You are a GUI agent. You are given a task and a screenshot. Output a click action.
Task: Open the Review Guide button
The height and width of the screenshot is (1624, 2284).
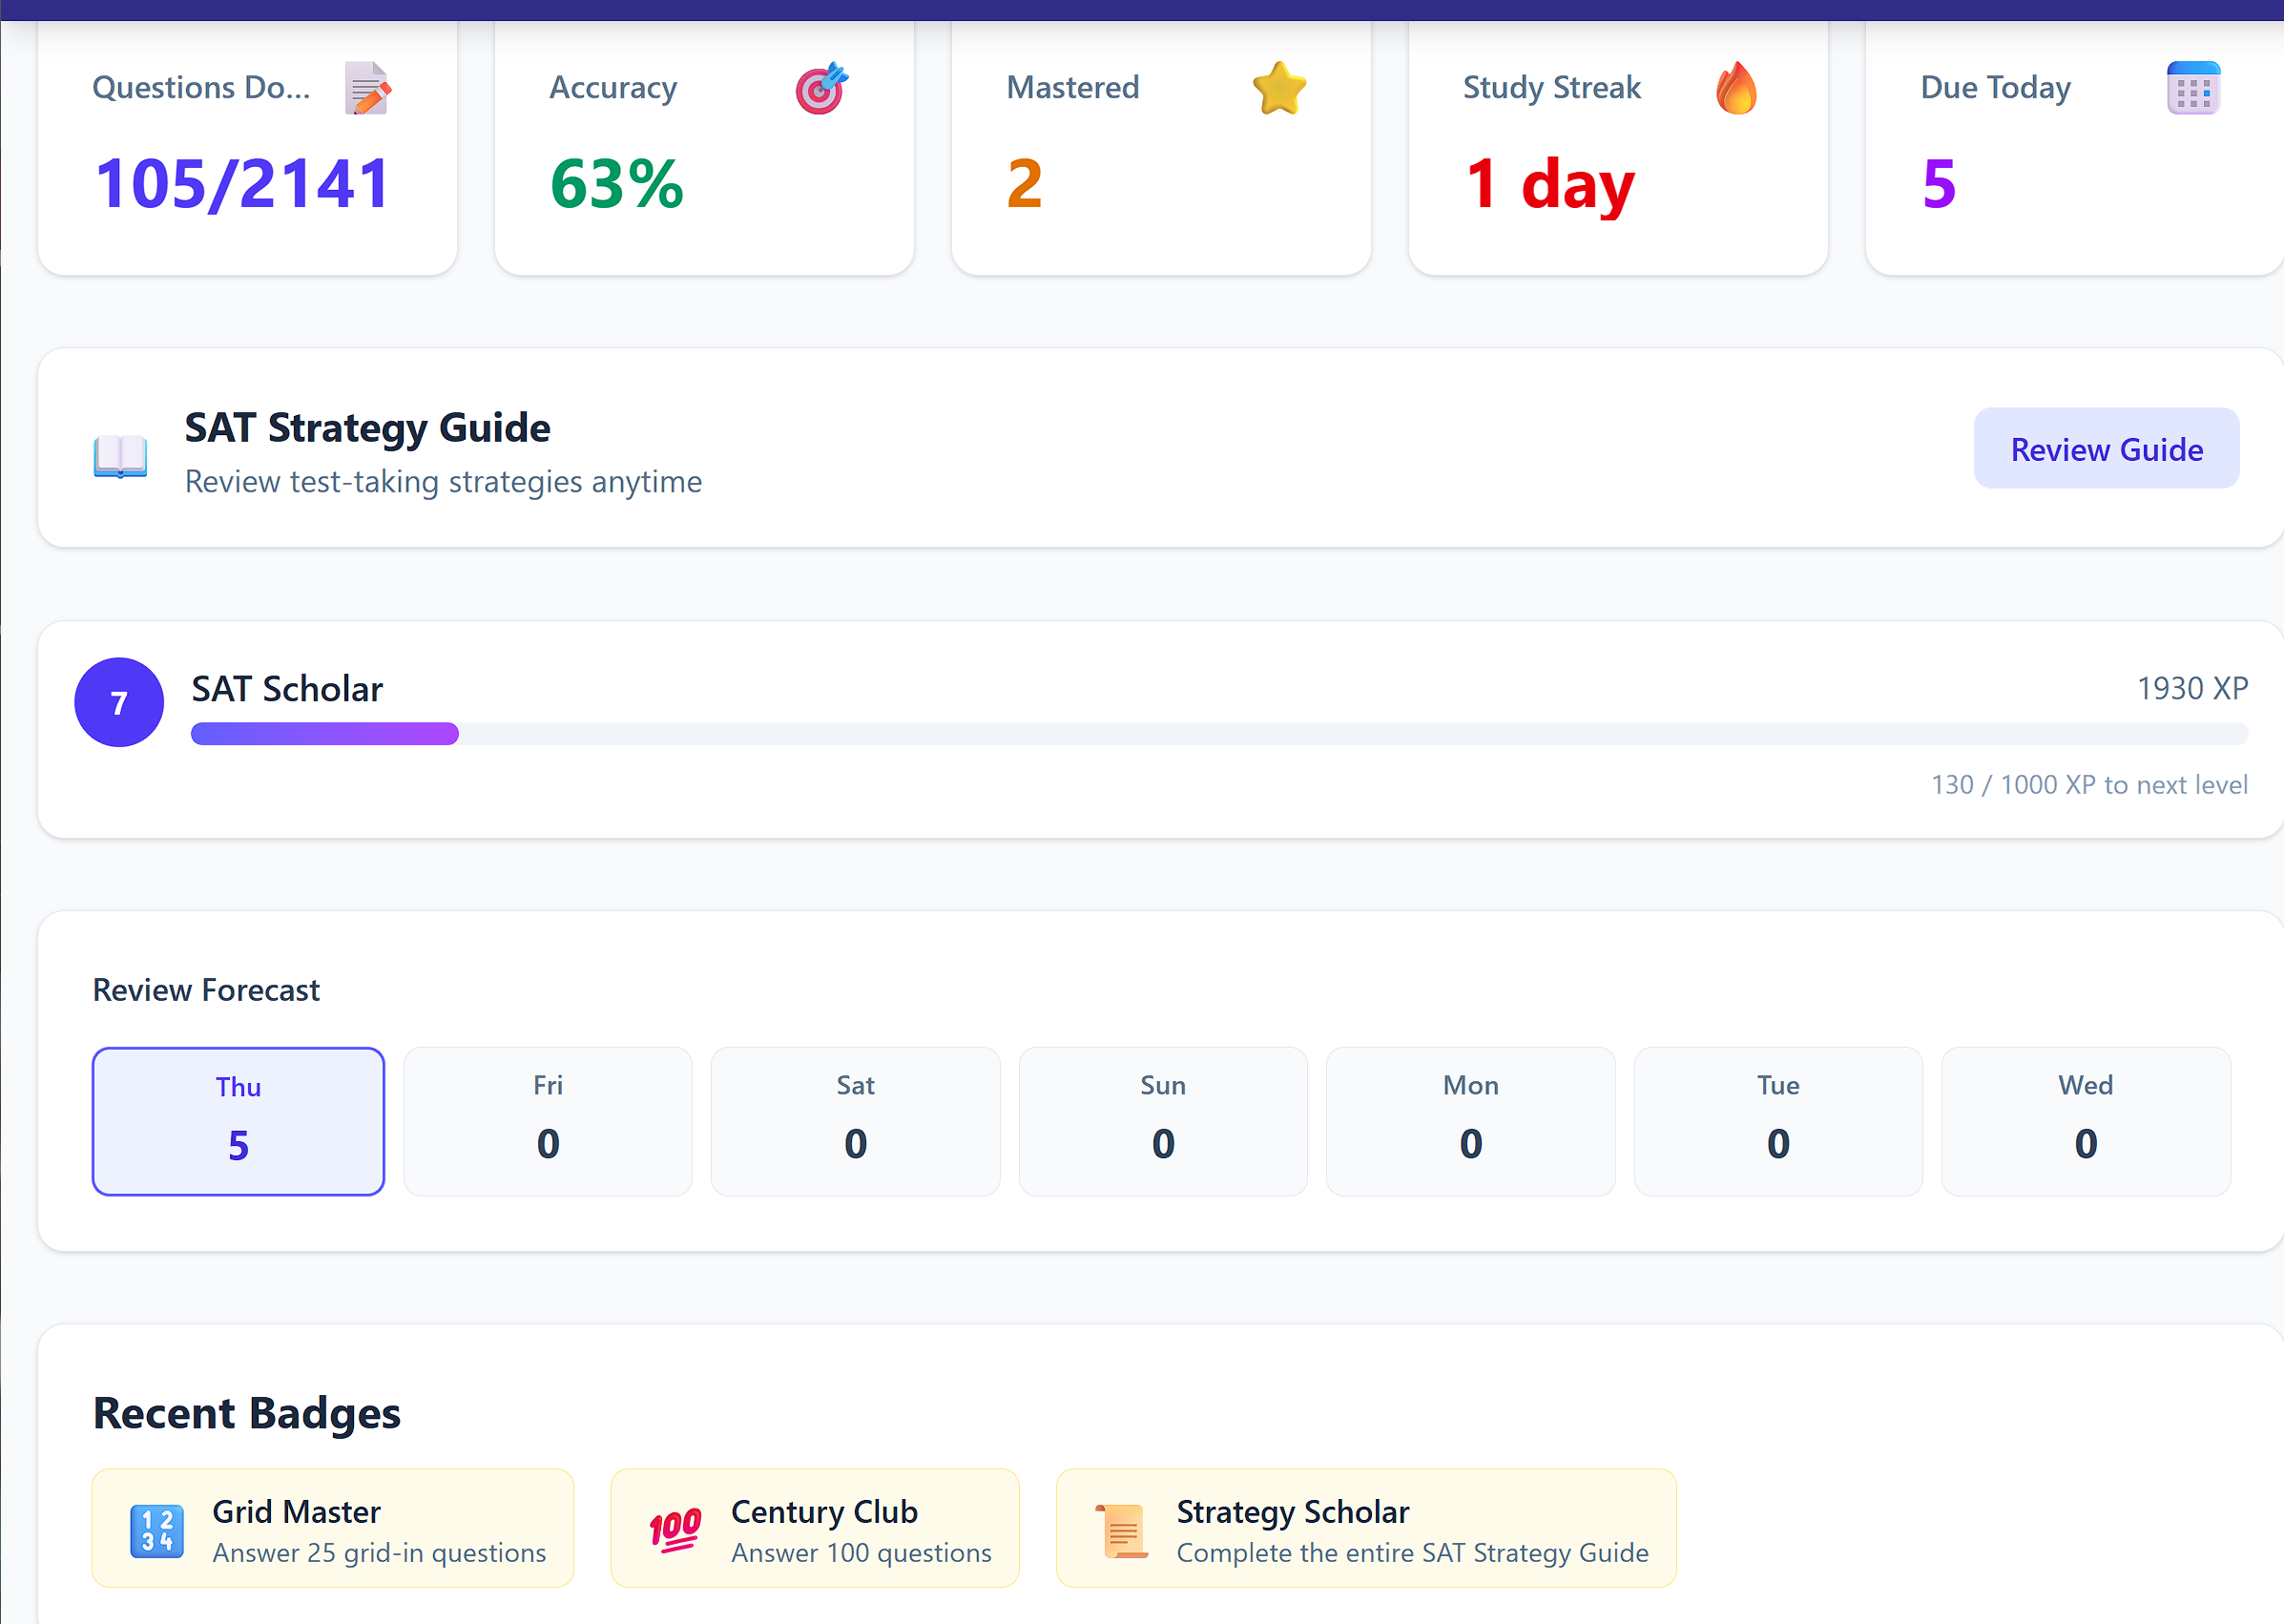click(2106, 448)
